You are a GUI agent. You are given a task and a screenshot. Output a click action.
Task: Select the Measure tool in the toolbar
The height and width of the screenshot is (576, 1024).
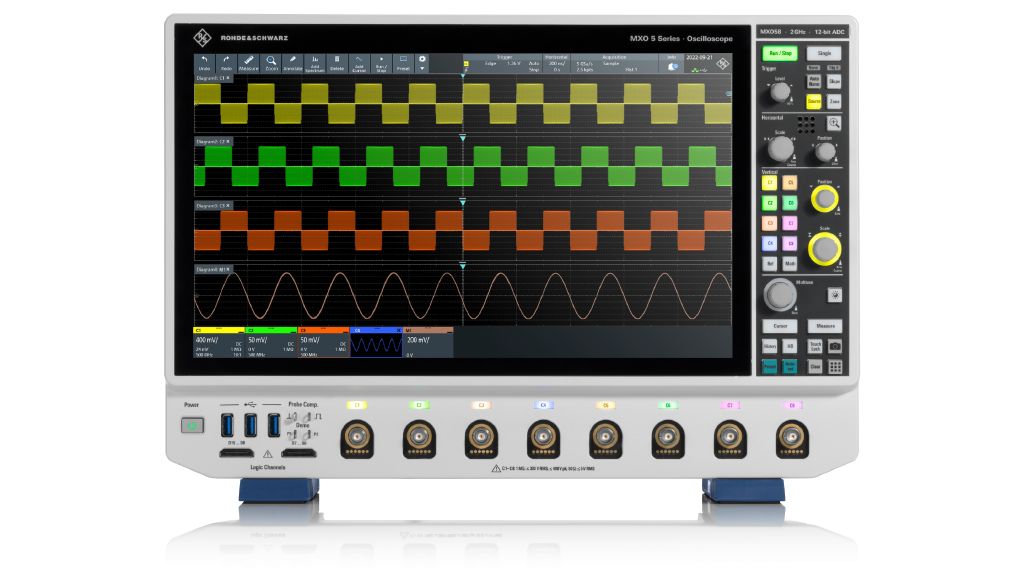pos(249,62)
